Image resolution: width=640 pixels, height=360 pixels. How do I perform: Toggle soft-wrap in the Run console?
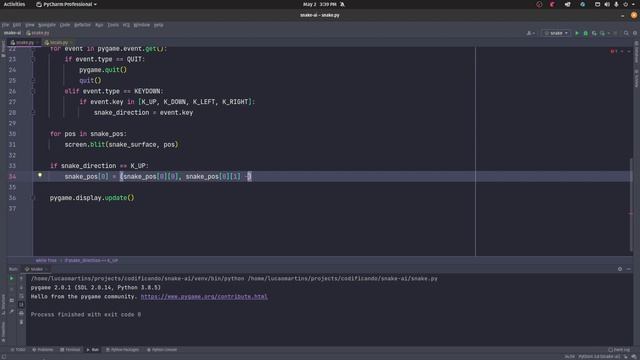(x=21, y=296)
